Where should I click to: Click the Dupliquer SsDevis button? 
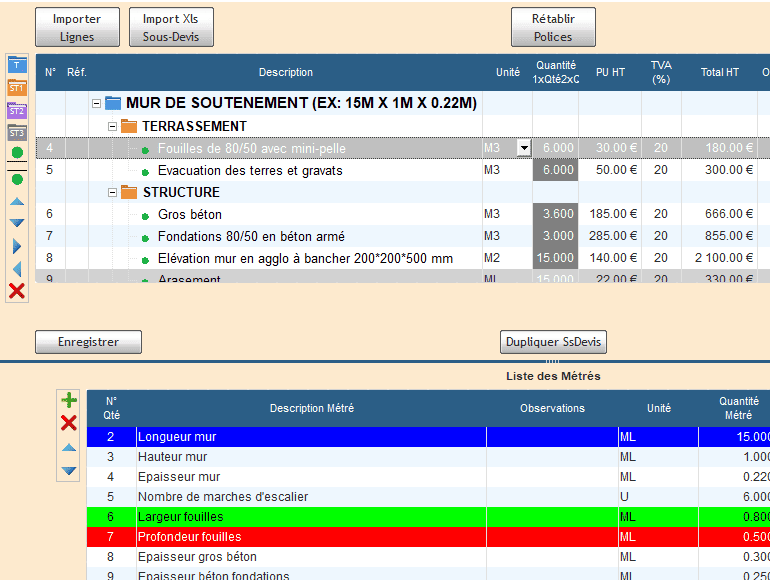tap(553, 342)
